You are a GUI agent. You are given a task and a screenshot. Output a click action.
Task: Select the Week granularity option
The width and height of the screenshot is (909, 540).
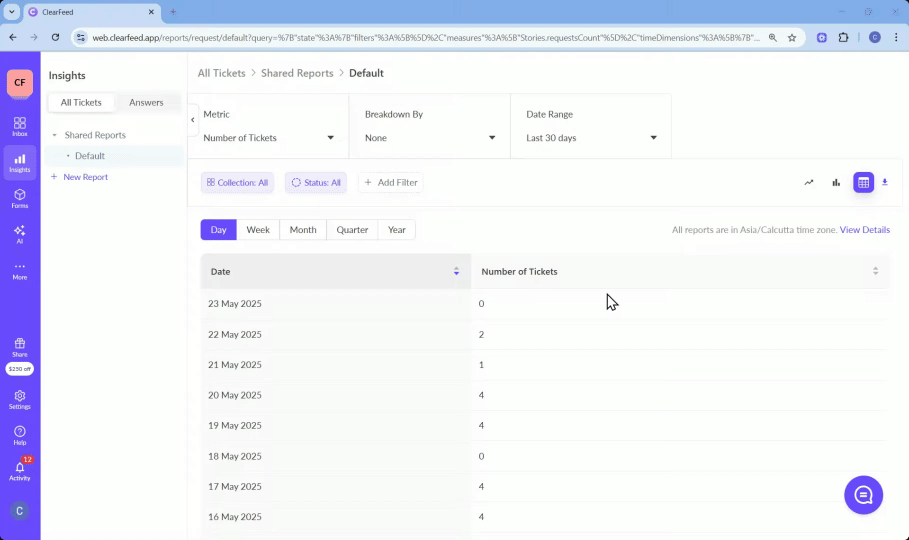click(x=258, y=230)
